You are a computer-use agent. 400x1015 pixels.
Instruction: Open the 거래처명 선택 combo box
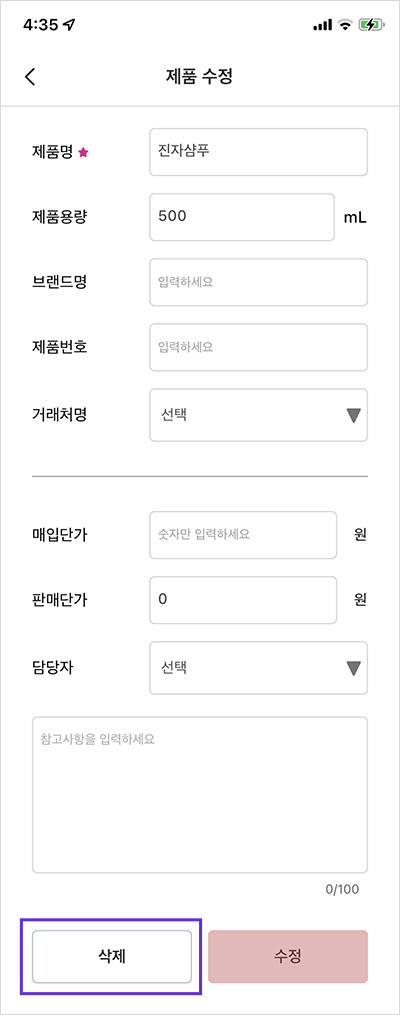tap(258, 415)
